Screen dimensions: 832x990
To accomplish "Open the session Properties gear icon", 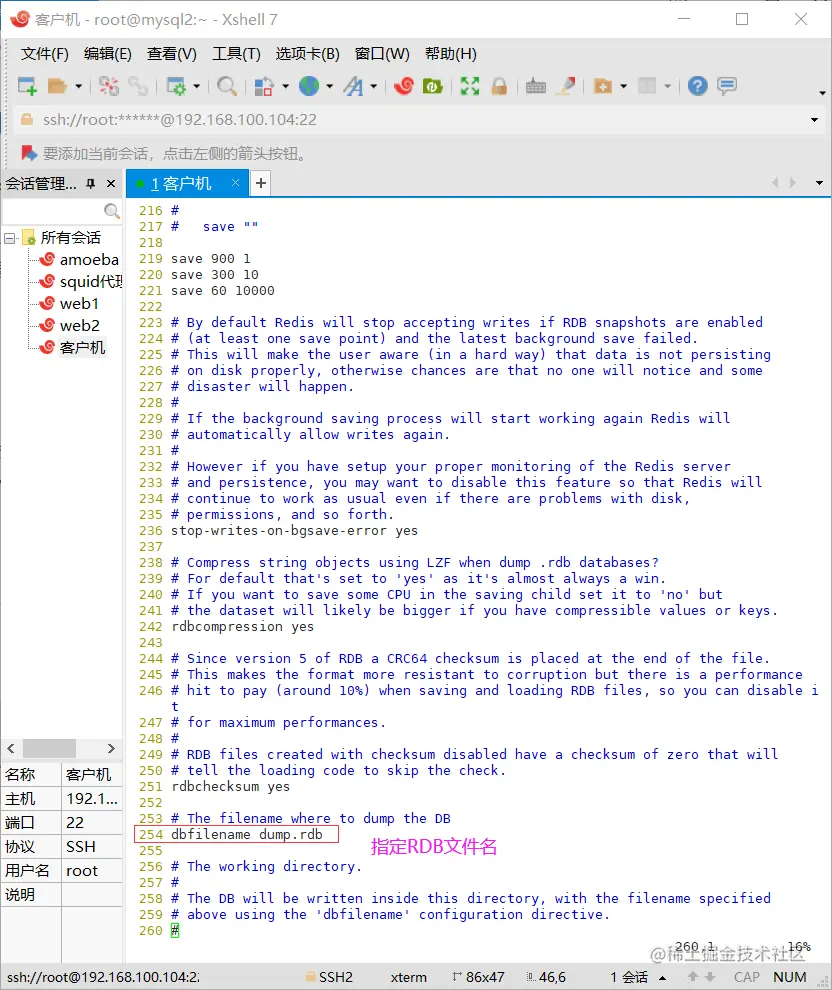I will (x=175, y=86).
